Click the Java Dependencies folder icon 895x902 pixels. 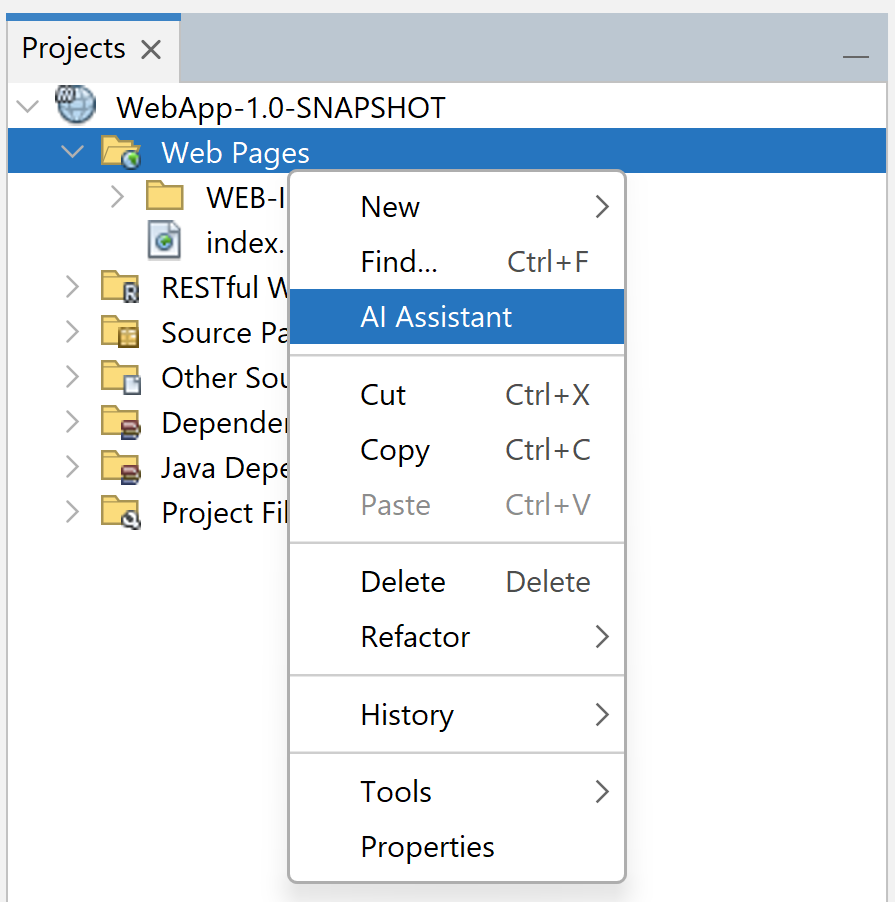[120, 467]
